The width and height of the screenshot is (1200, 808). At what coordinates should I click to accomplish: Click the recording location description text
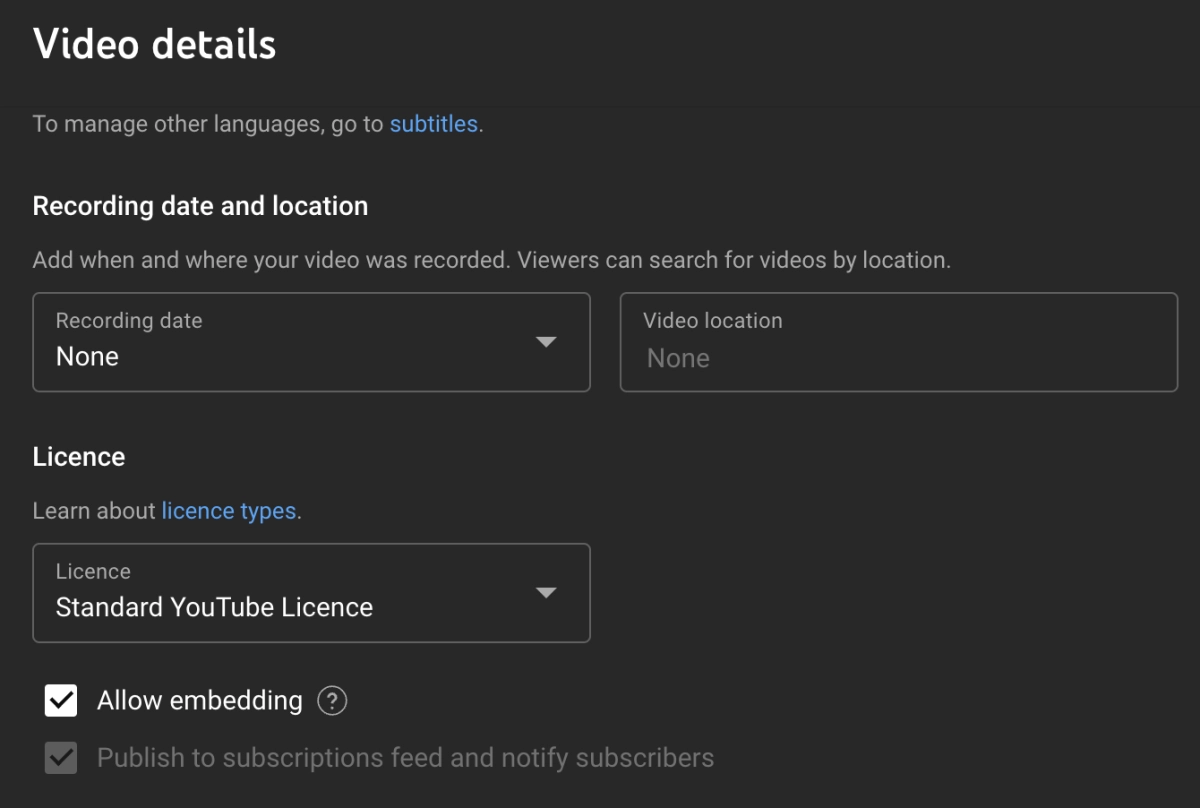pyautogui.click(x=491, y=260)
